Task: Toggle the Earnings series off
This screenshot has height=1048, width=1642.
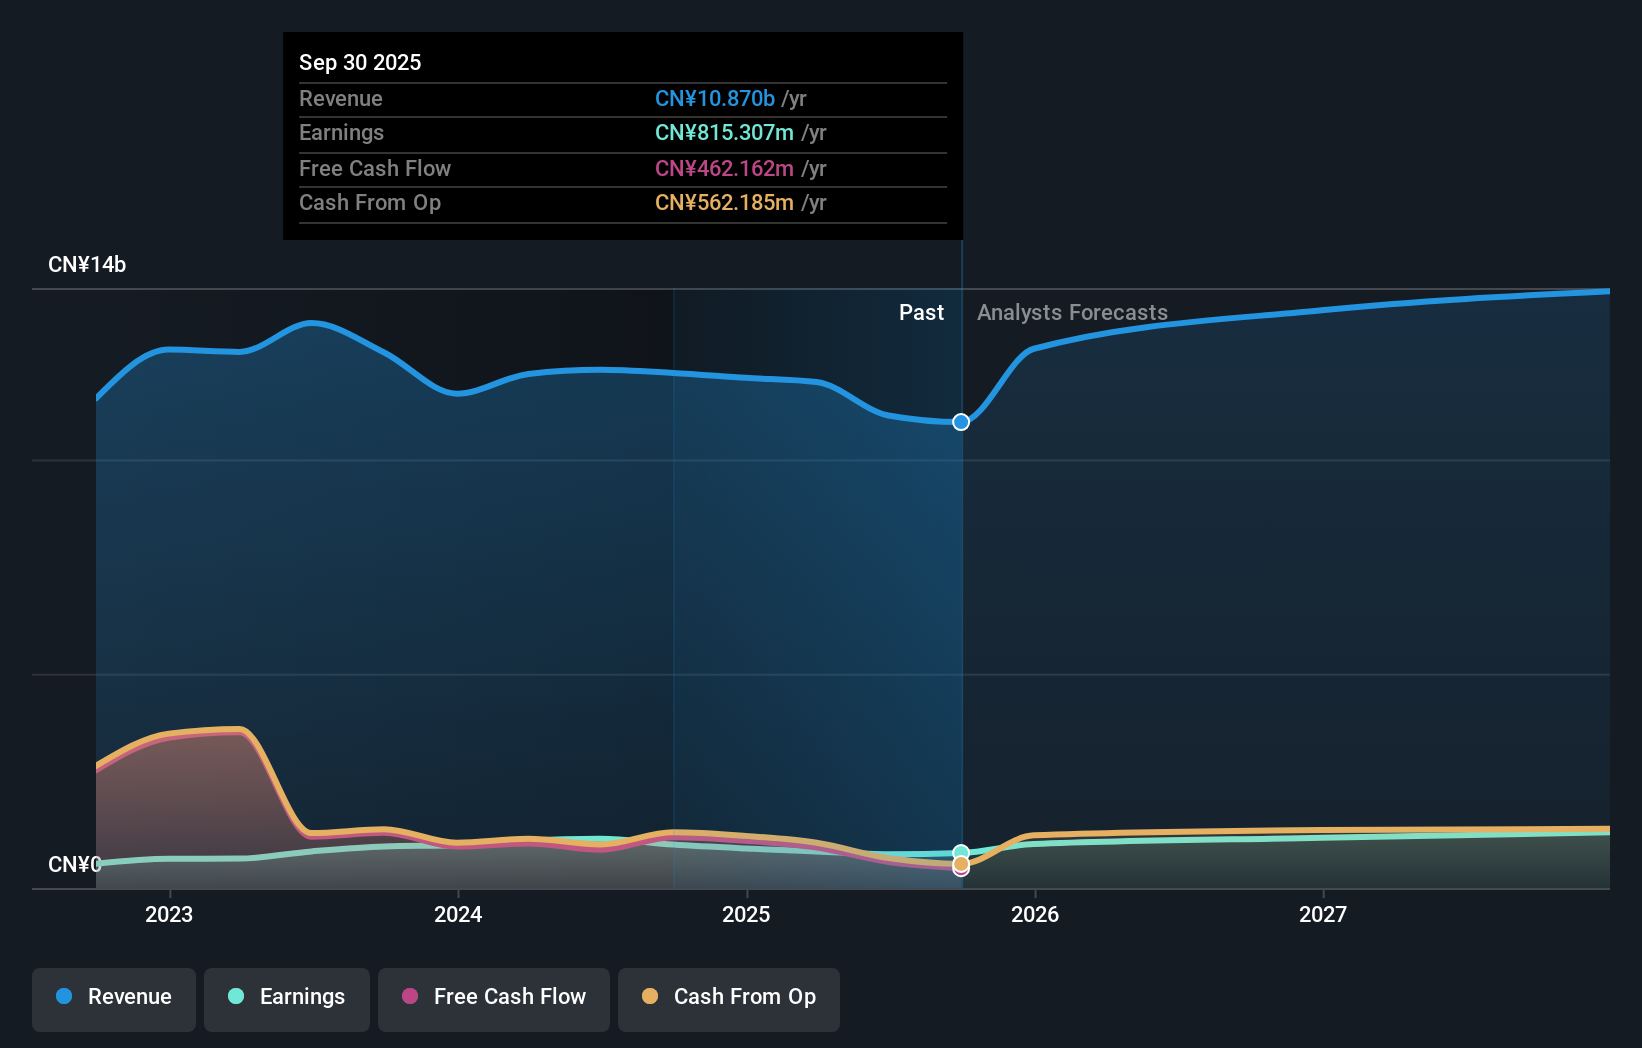Action: (287, 997)
